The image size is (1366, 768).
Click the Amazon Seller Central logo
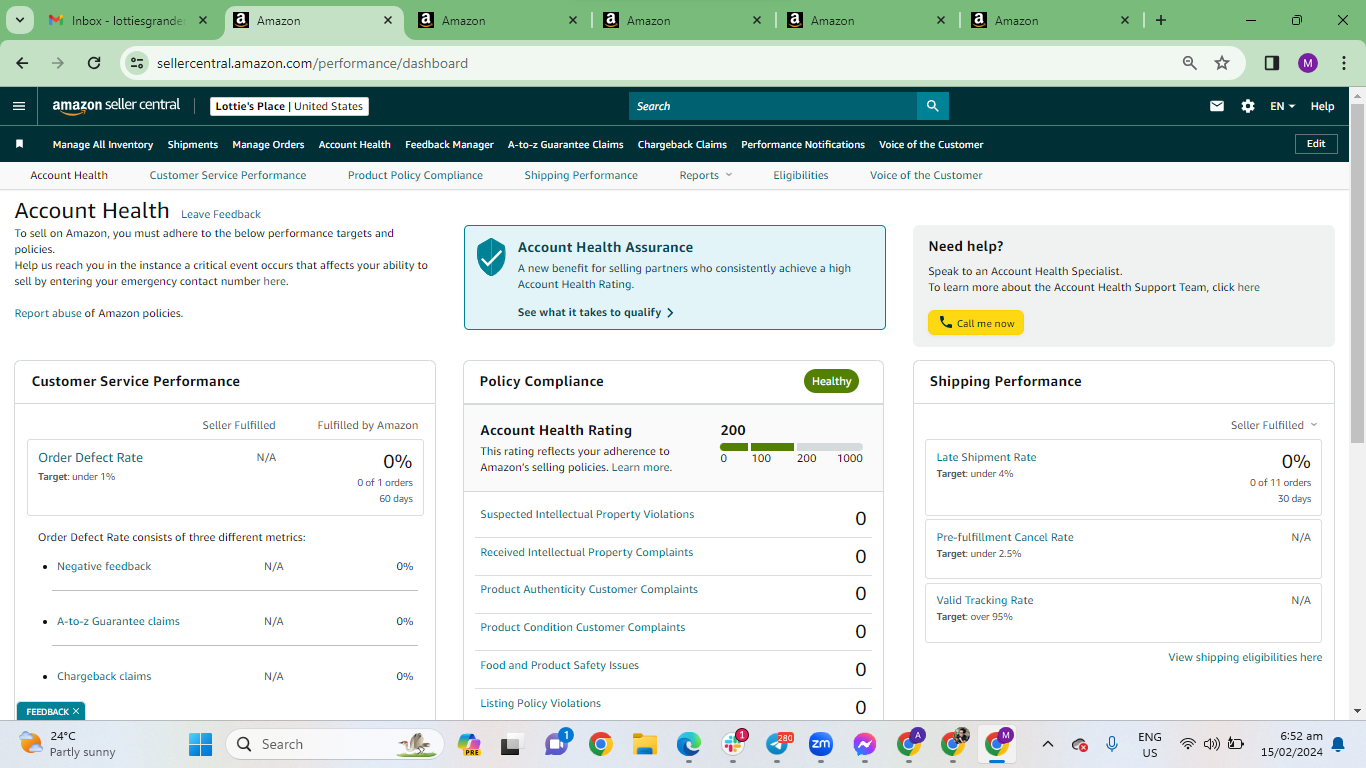pyautogui.click(x=116, y=106)
